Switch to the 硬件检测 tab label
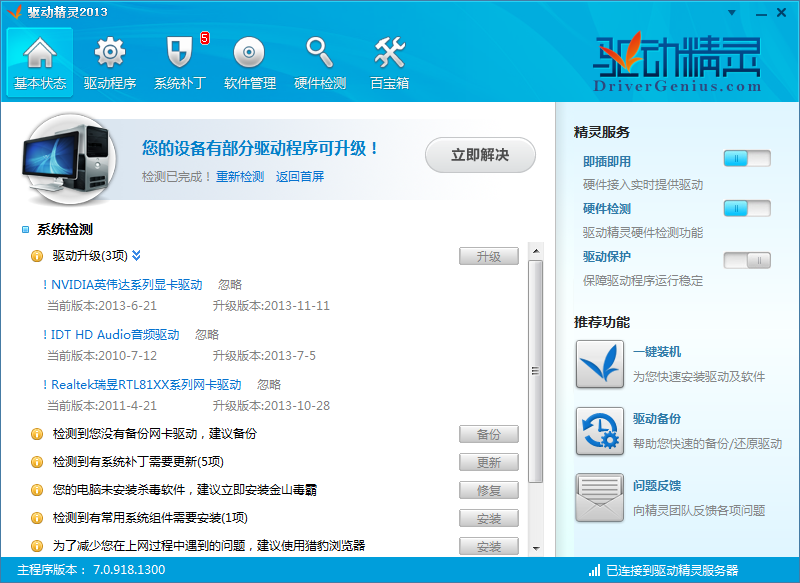Viewport: 800px width, 583px height. [320, 83]
